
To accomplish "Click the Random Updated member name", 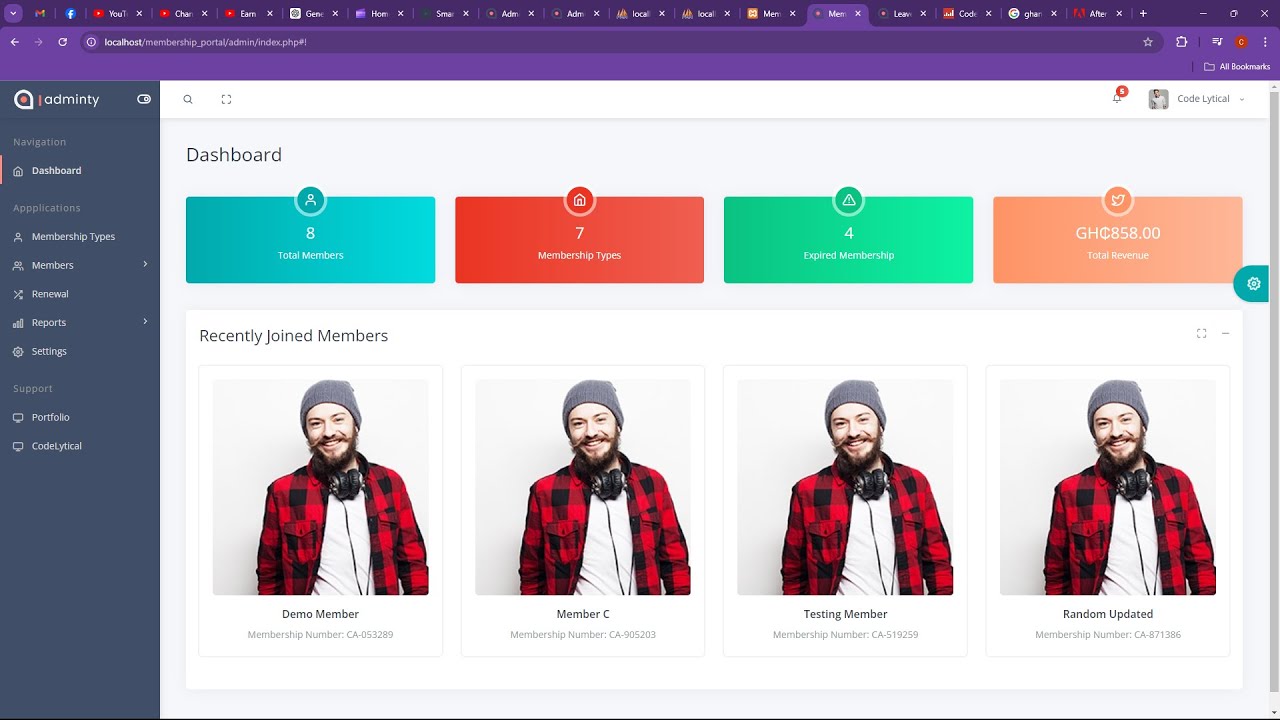I will click(x=1108, y=614).
